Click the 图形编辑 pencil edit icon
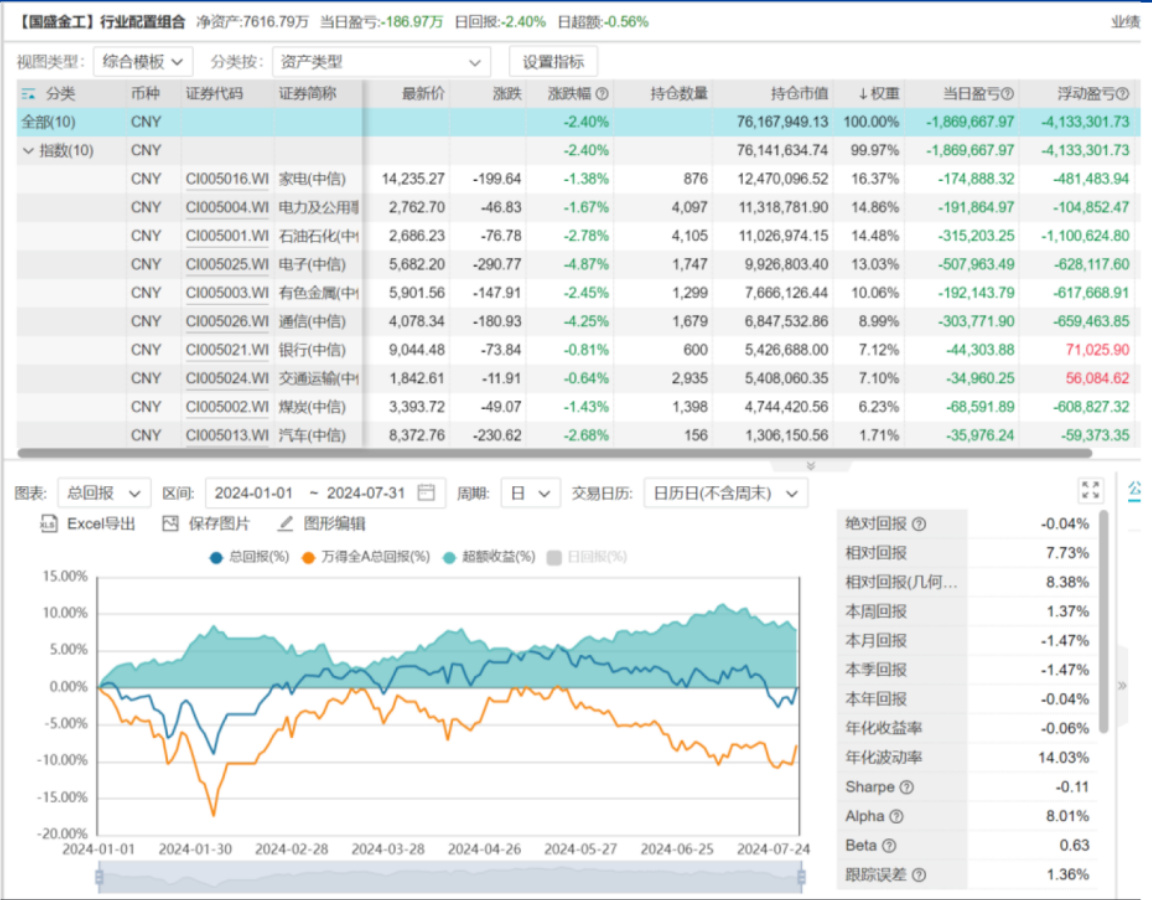1152x900 pixels. pos(285,523)
